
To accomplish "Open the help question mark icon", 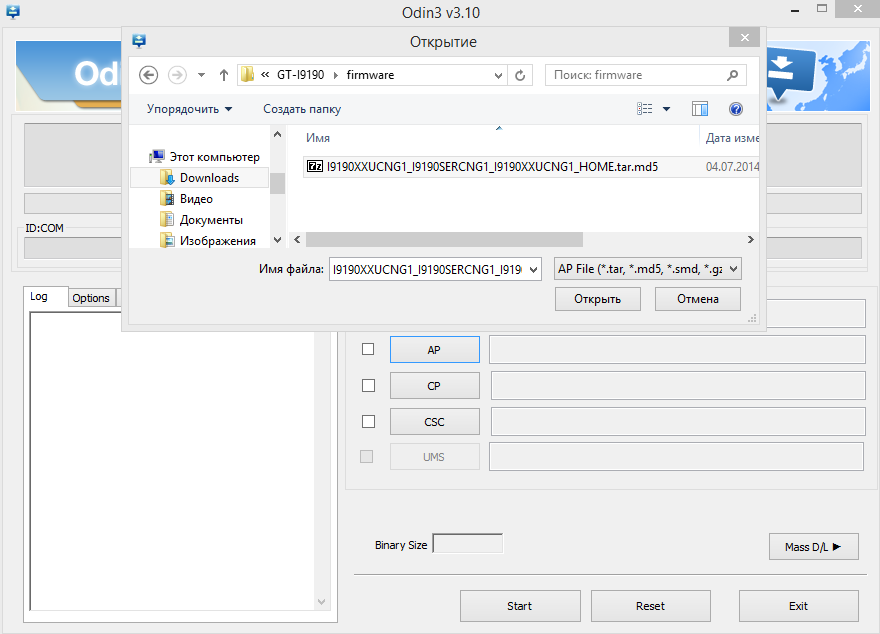I will 735,109.
